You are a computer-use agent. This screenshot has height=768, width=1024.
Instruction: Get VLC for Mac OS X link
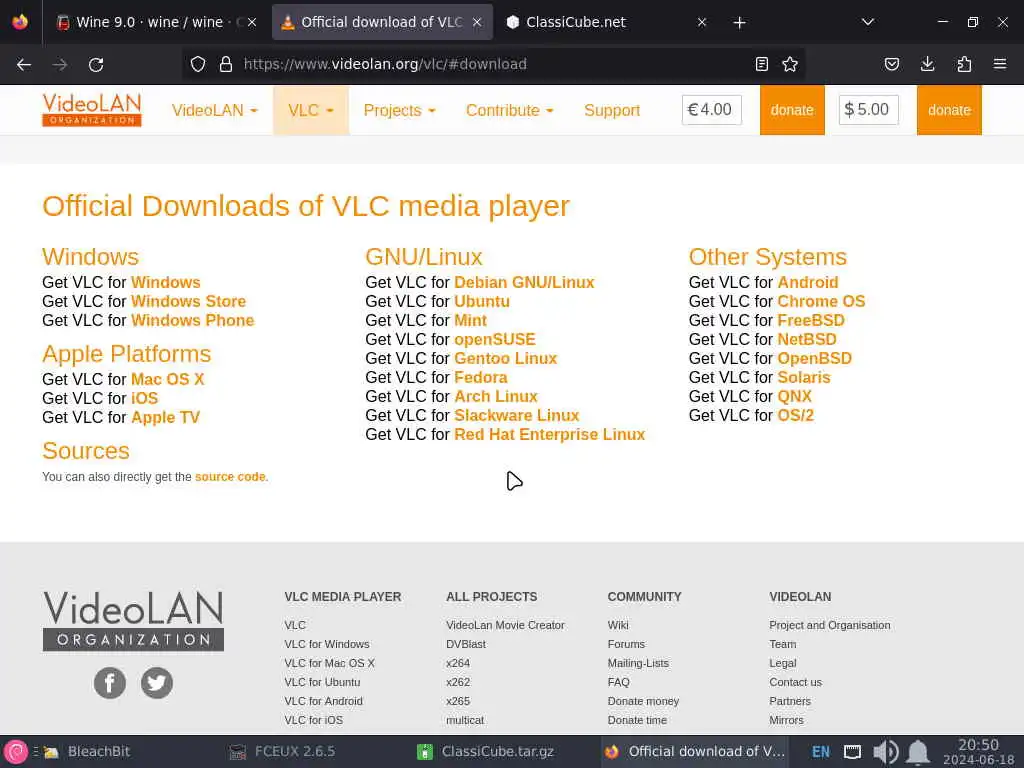click(x=168, y=379)
